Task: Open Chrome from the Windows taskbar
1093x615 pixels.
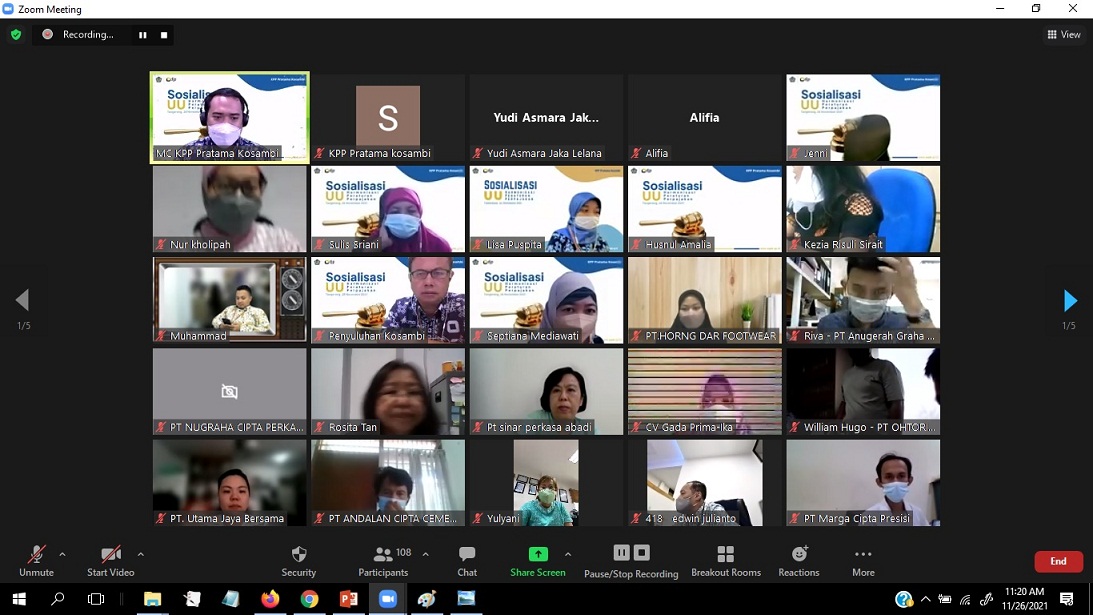Action: click(x=309, y=599)
